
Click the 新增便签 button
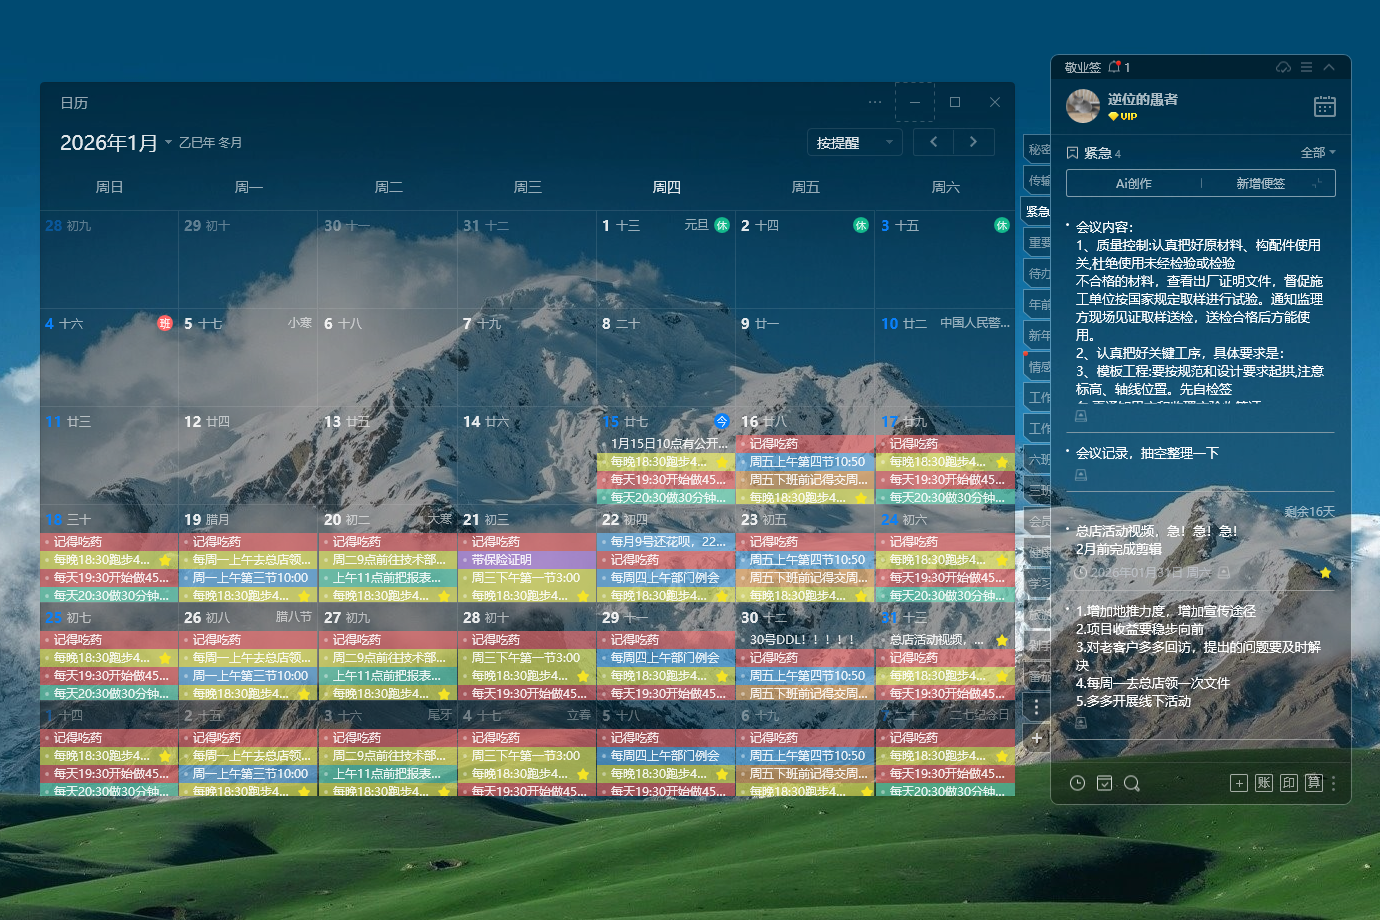click(1260, 184)
